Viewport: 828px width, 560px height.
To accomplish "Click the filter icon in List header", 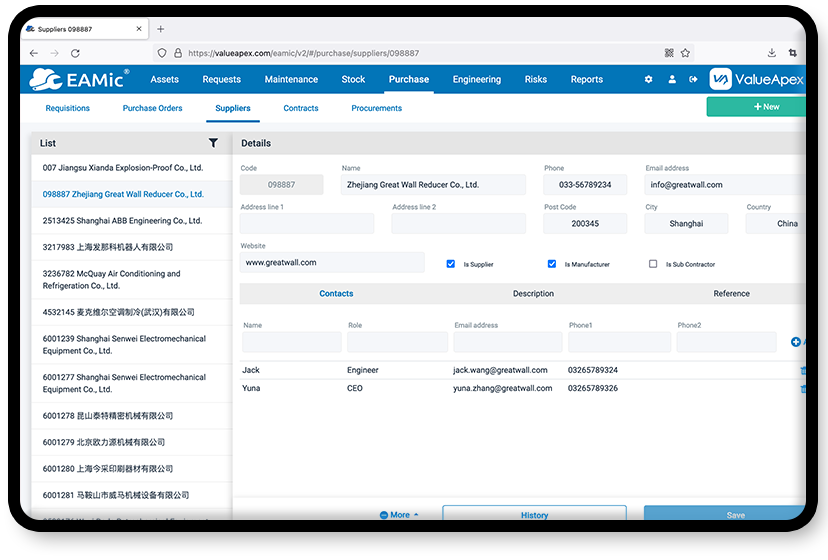I will click(213, 143).
